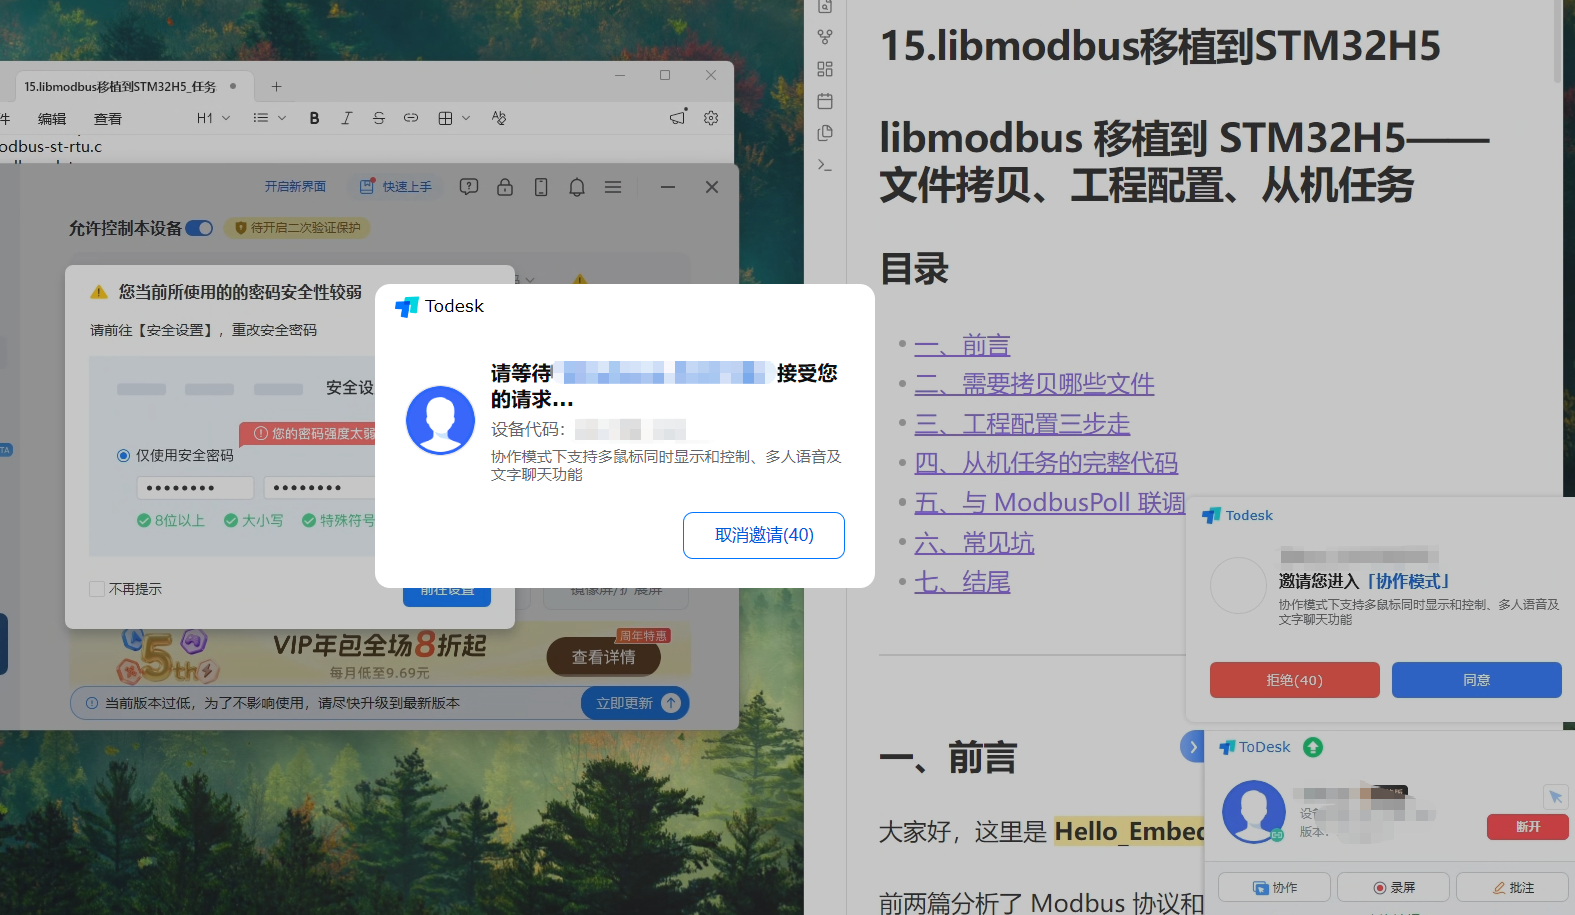Open ToDesk help feedback icon
This screenshot has height=915, width=1575.
(469, 187)
